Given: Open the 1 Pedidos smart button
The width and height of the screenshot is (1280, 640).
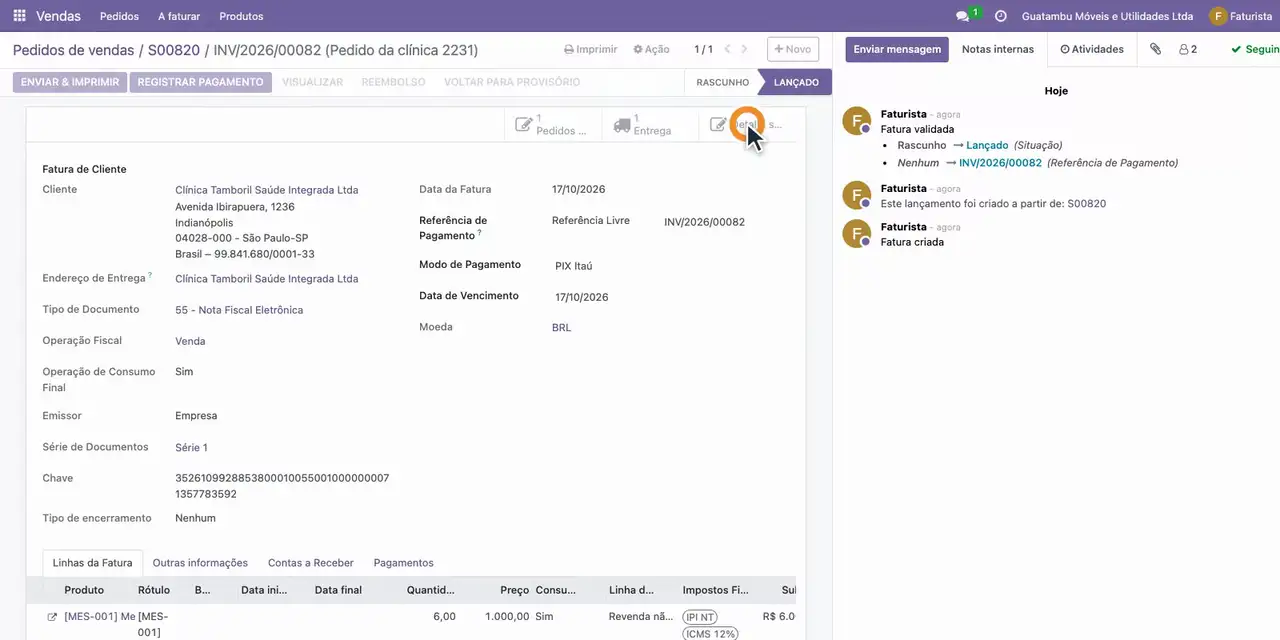Looking at the screenshot, I should click(x=552, y=125).
